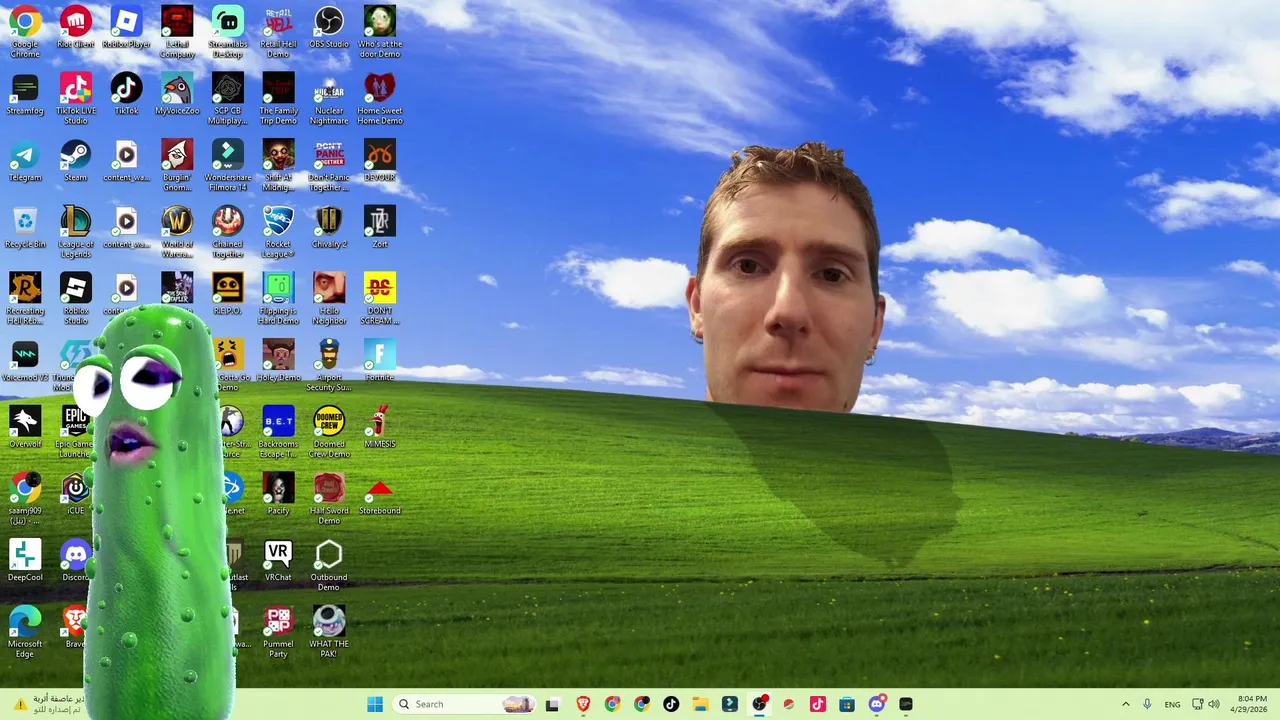Select the Chivalry 2 desktop icon
The width and height of the screenshot is (1280, 720).
click(x=329, y=228)
